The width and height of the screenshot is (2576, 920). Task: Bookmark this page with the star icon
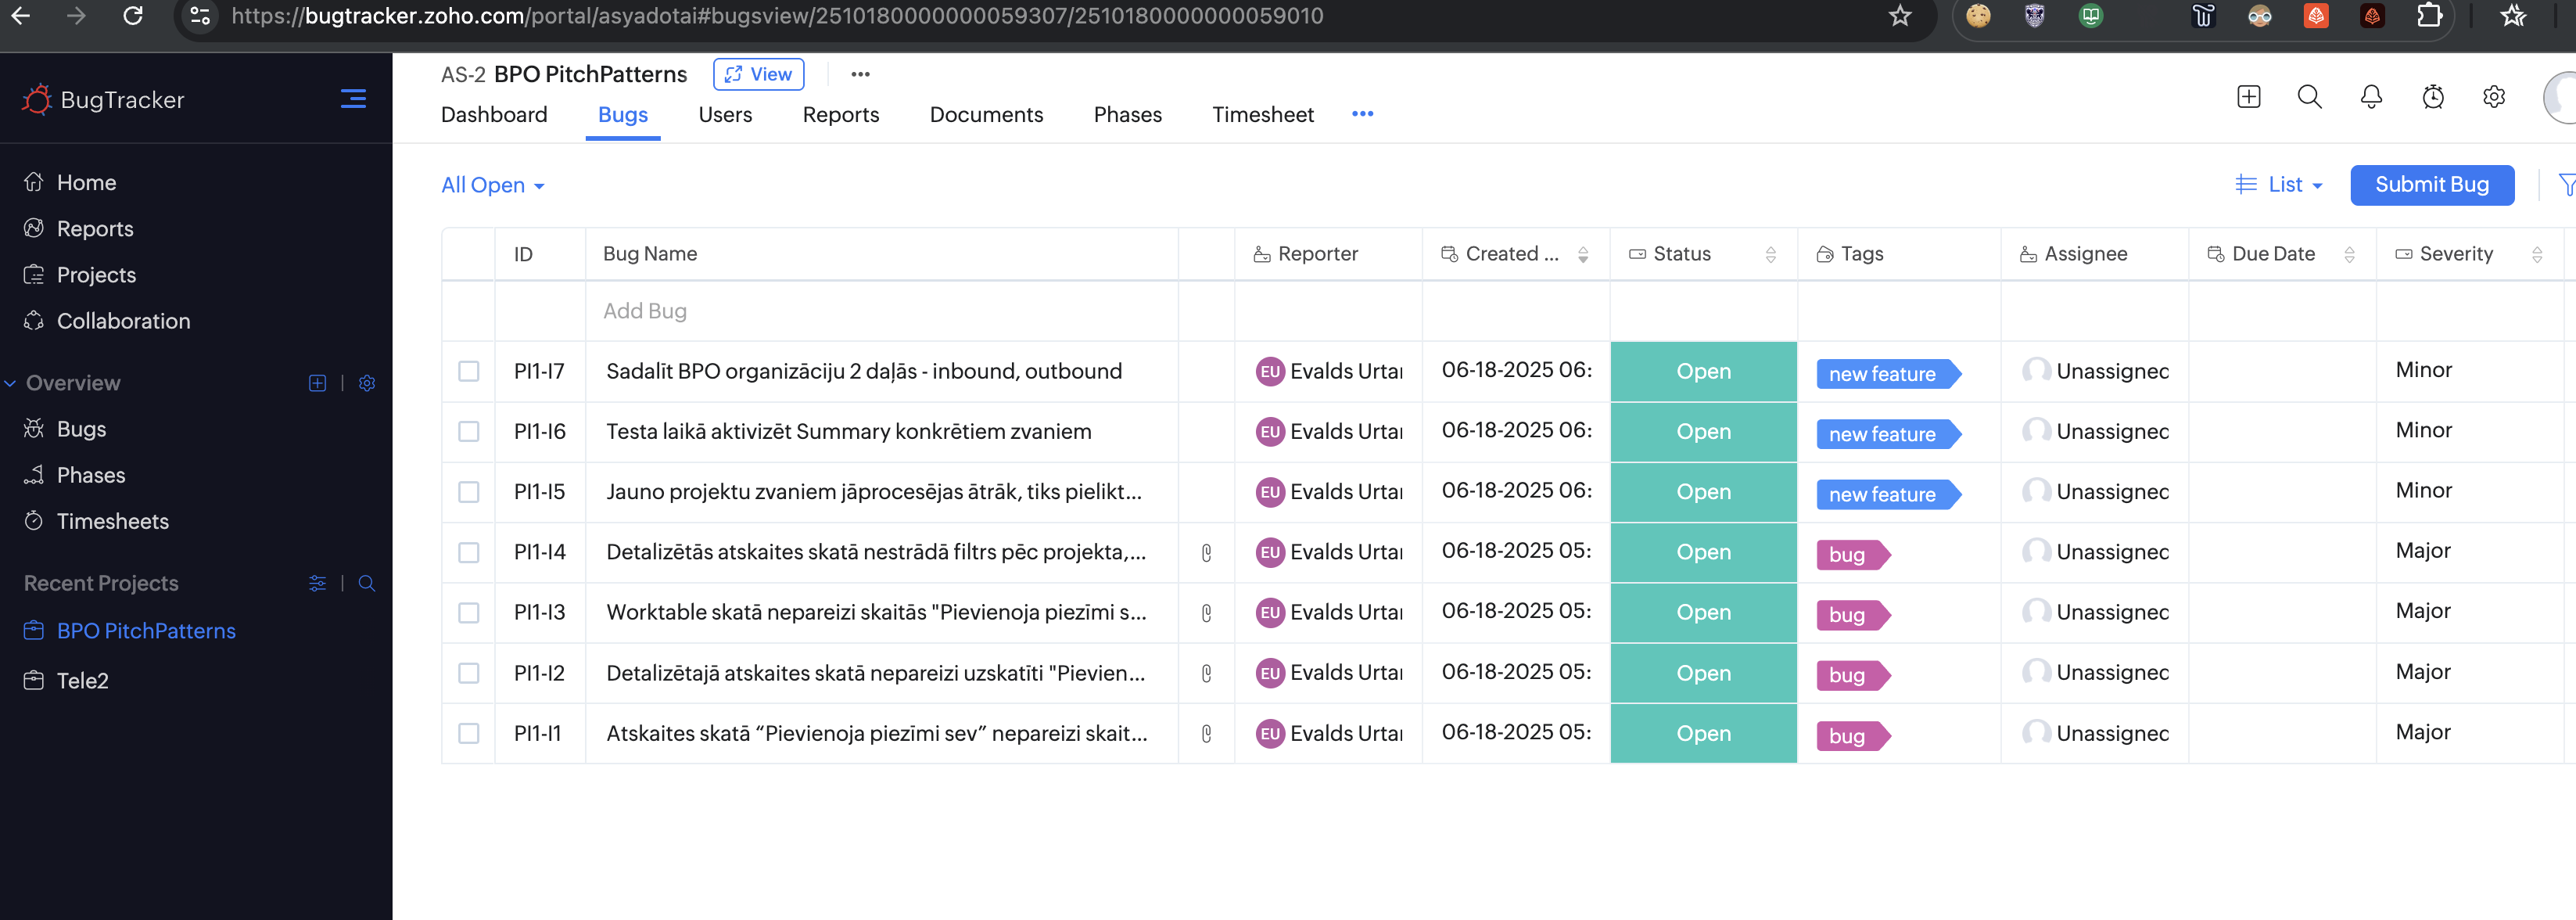[1900, 16]
